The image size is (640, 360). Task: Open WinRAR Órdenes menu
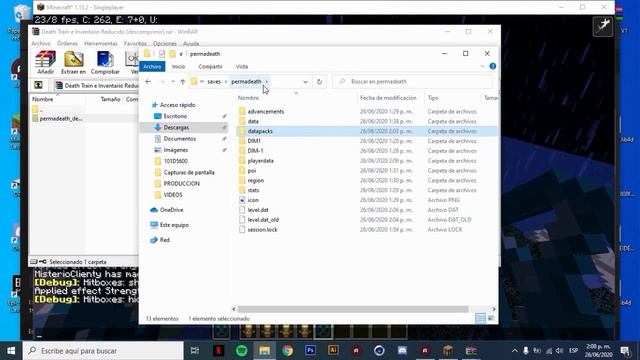coord(67,43)
